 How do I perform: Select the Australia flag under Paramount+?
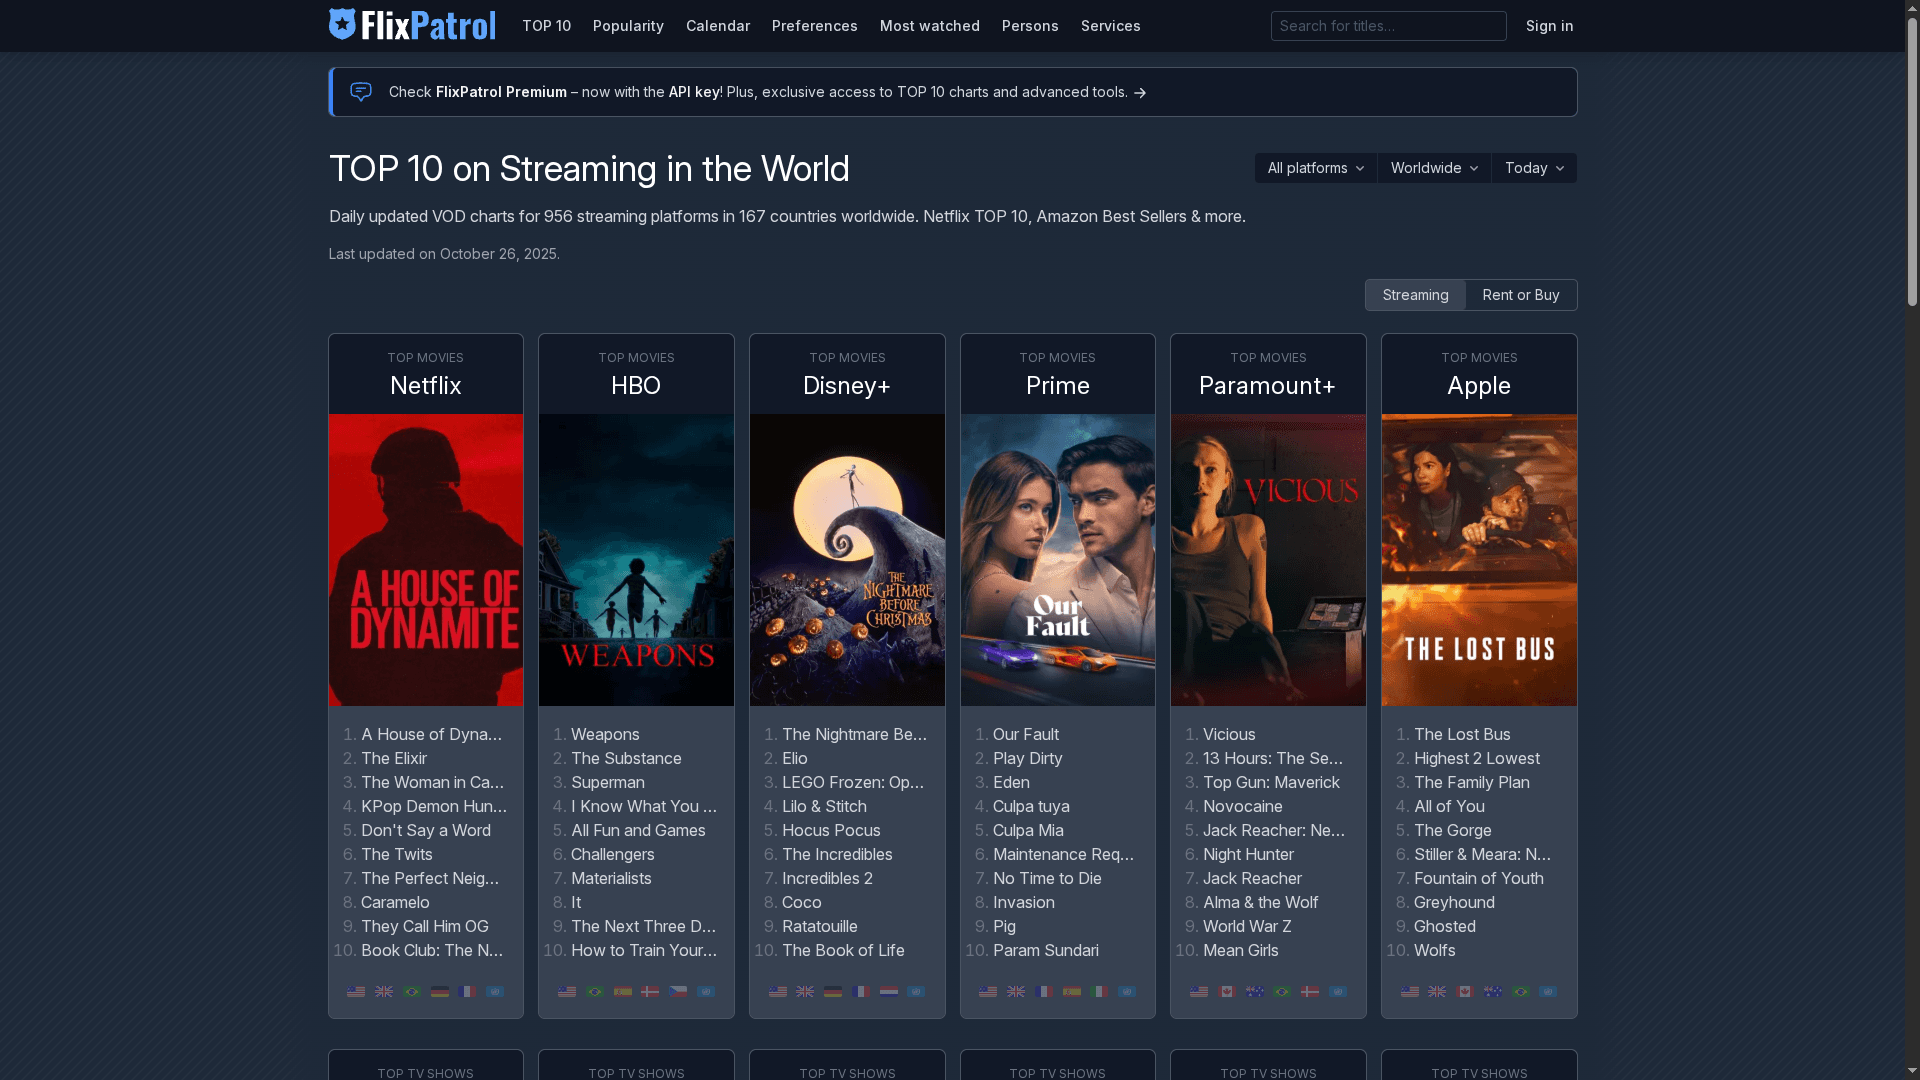pos(1255,992)
